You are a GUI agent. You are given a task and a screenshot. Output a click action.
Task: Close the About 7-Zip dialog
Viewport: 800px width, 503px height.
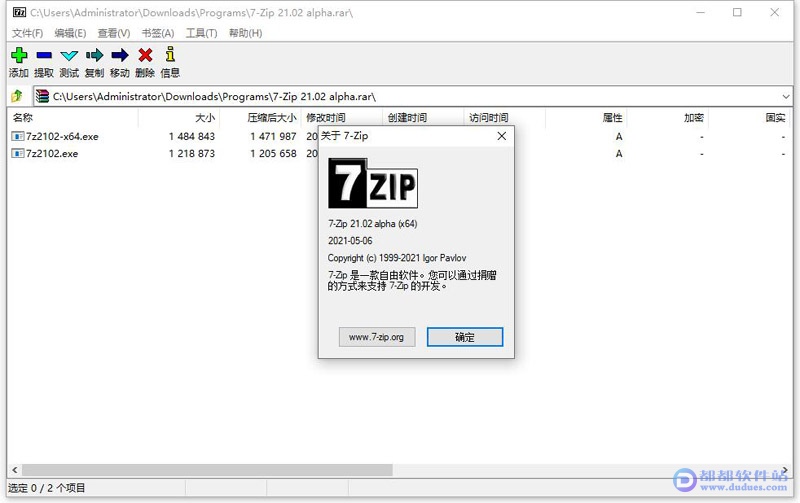click(x=502, y=136)
